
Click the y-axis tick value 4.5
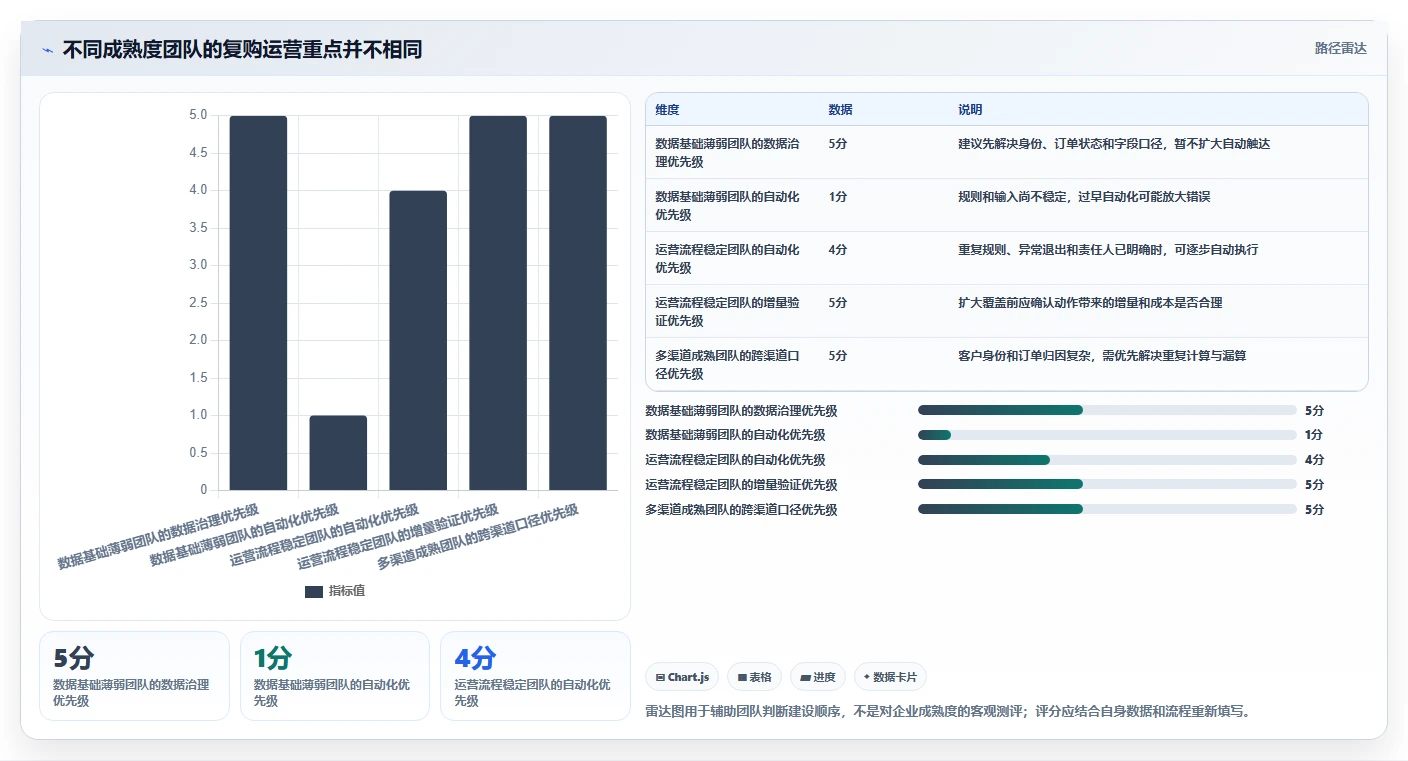point(198,152)
